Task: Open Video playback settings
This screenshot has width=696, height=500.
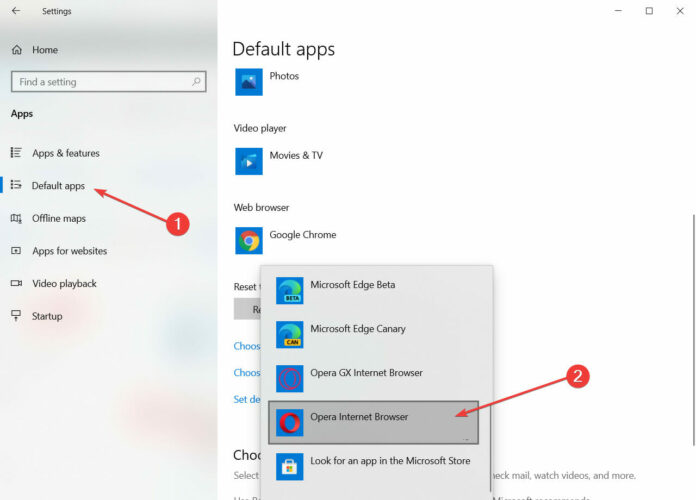Action: (x=64, y=283)
